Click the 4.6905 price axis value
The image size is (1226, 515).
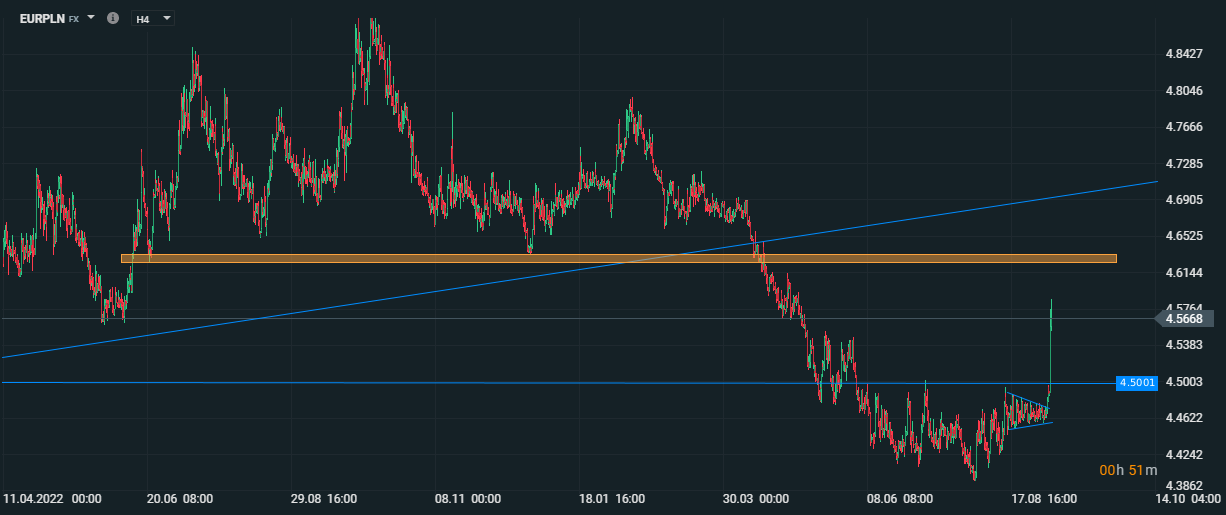[1183, 200]
